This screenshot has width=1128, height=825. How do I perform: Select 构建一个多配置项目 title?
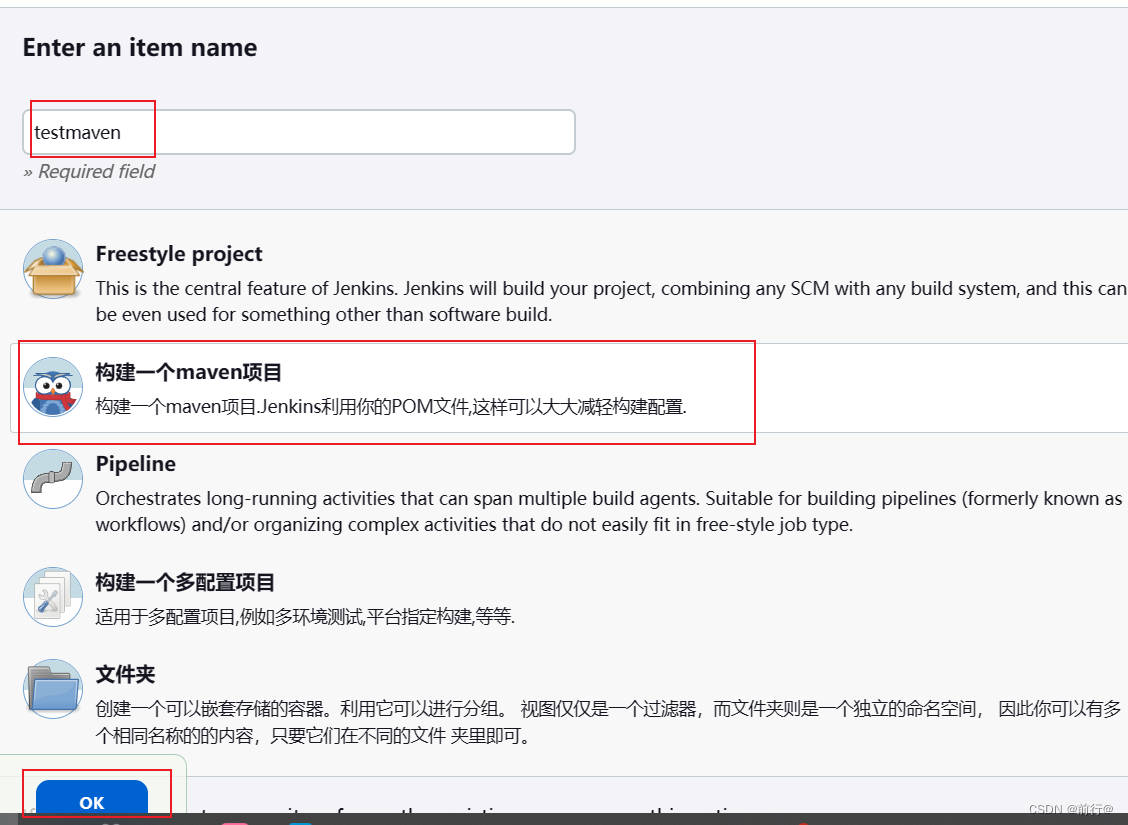186,582
